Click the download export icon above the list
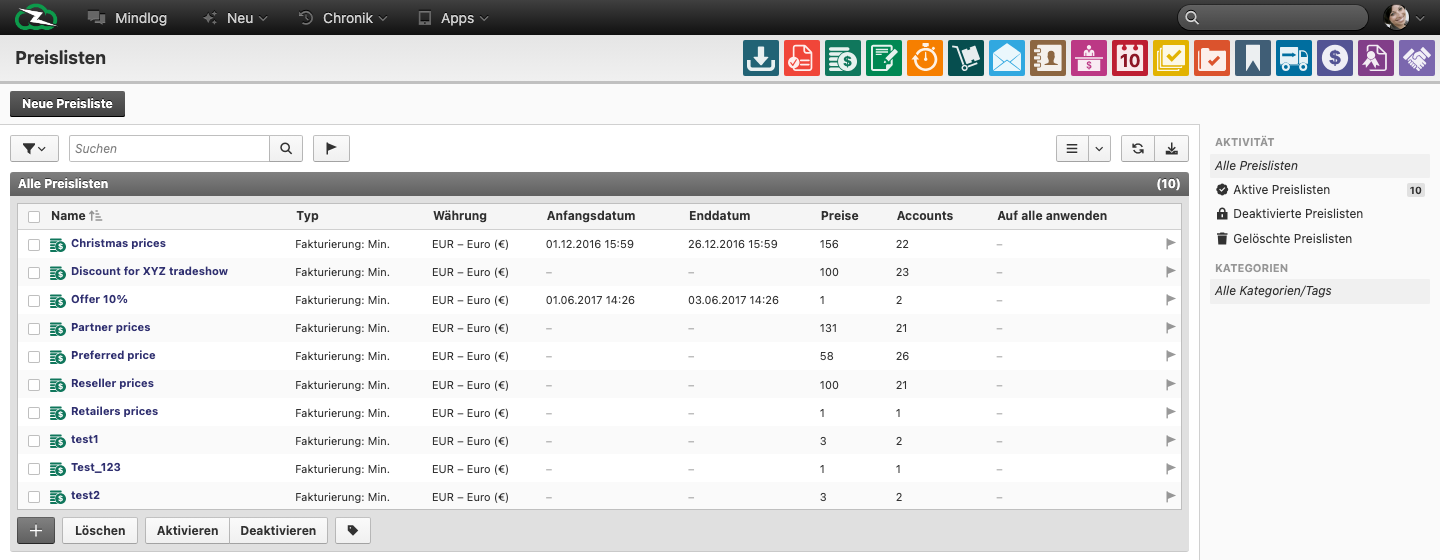 [1171, 149]
